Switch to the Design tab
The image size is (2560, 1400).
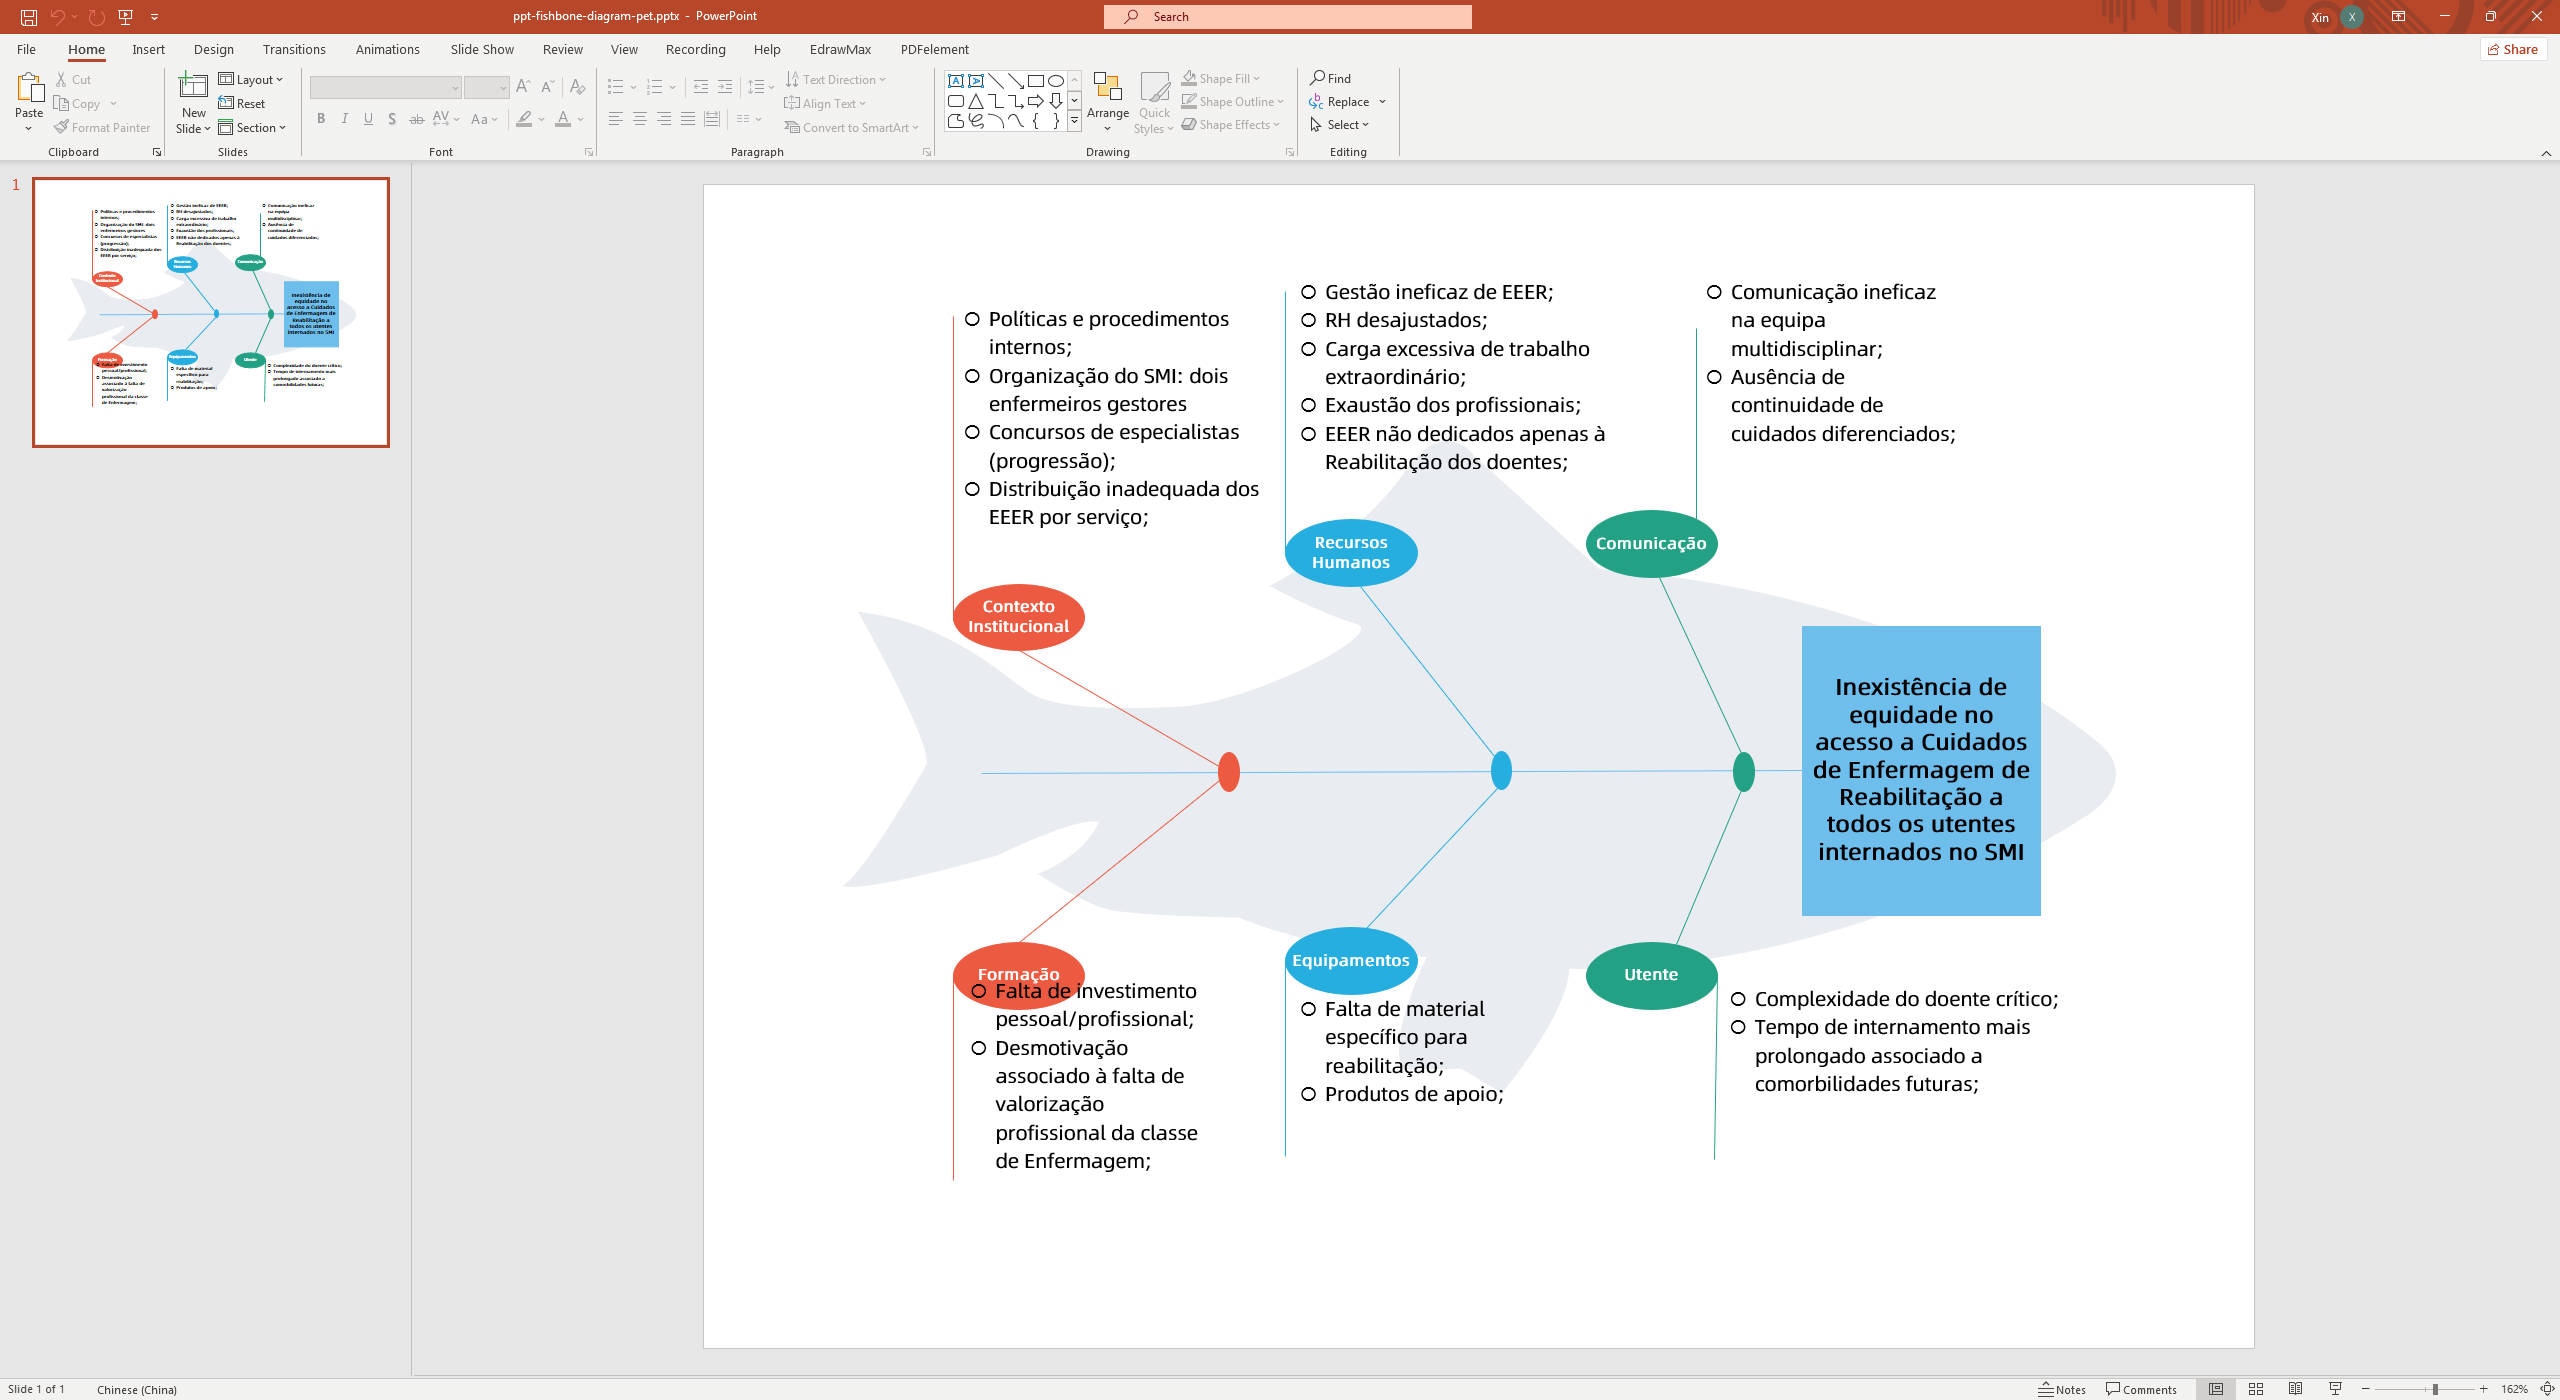point(213,48)
